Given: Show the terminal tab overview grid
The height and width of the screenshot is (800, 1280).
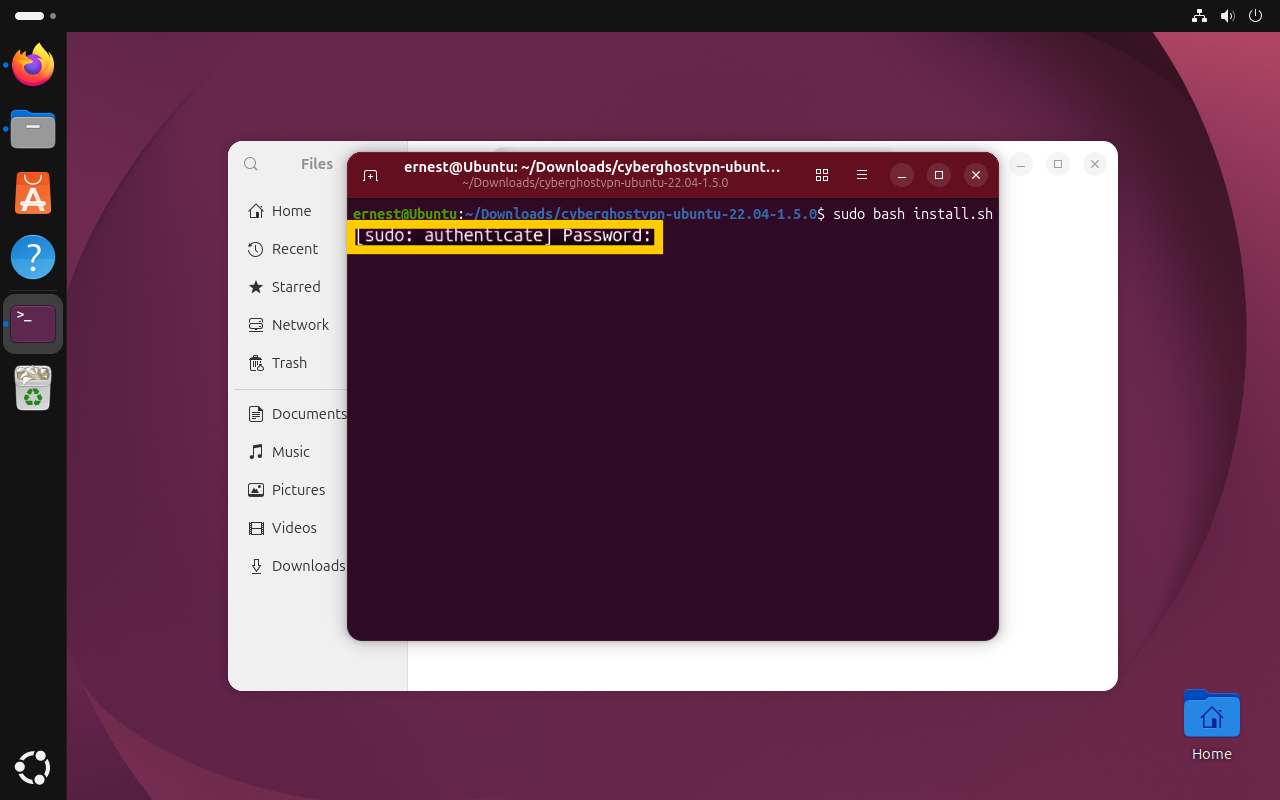Looking at the screenshot, I should coord(822,175).
